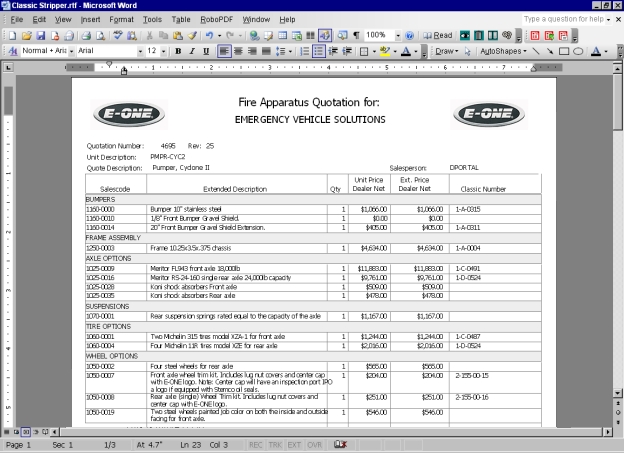The height and width of the screenshot is (453, 624).
Task: Run the spelling and grammar check
Action: click(117, 36)
